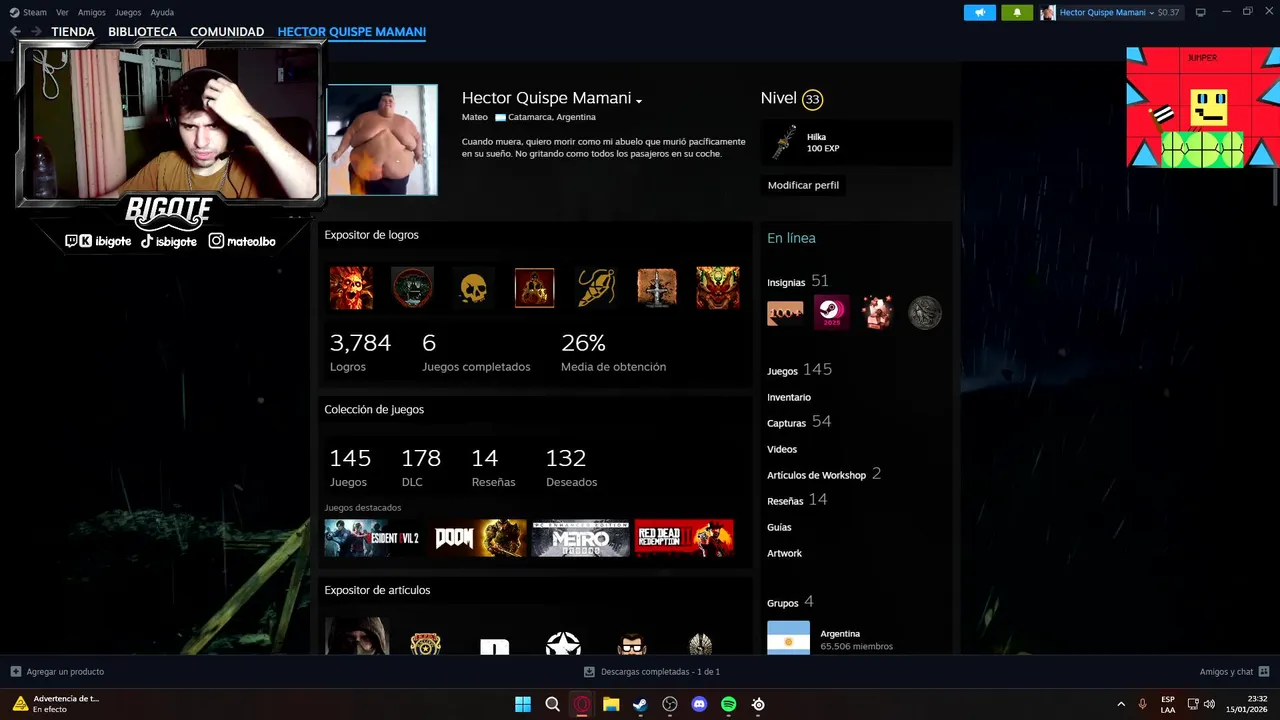Go to the BIBLIOTECA tab
Image resolution: width=1280 pixels, height=720 pixels.
pos(142,32)
